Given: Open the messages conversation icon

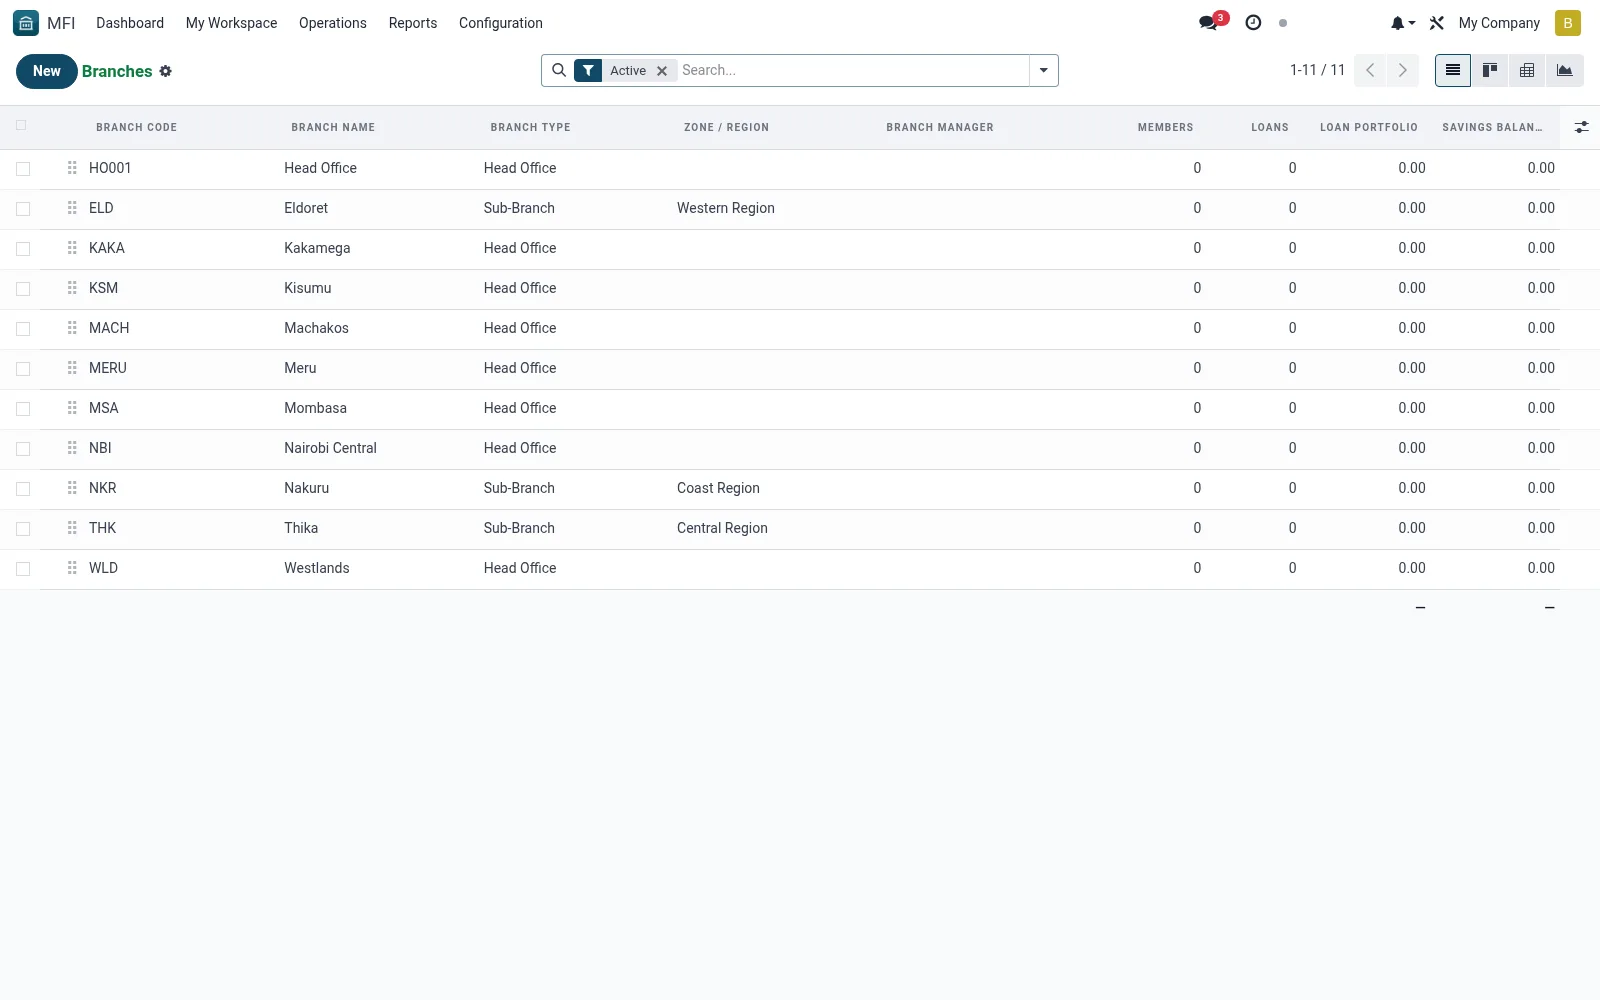Looking at the screenshot, I should tap(1209, 23).
